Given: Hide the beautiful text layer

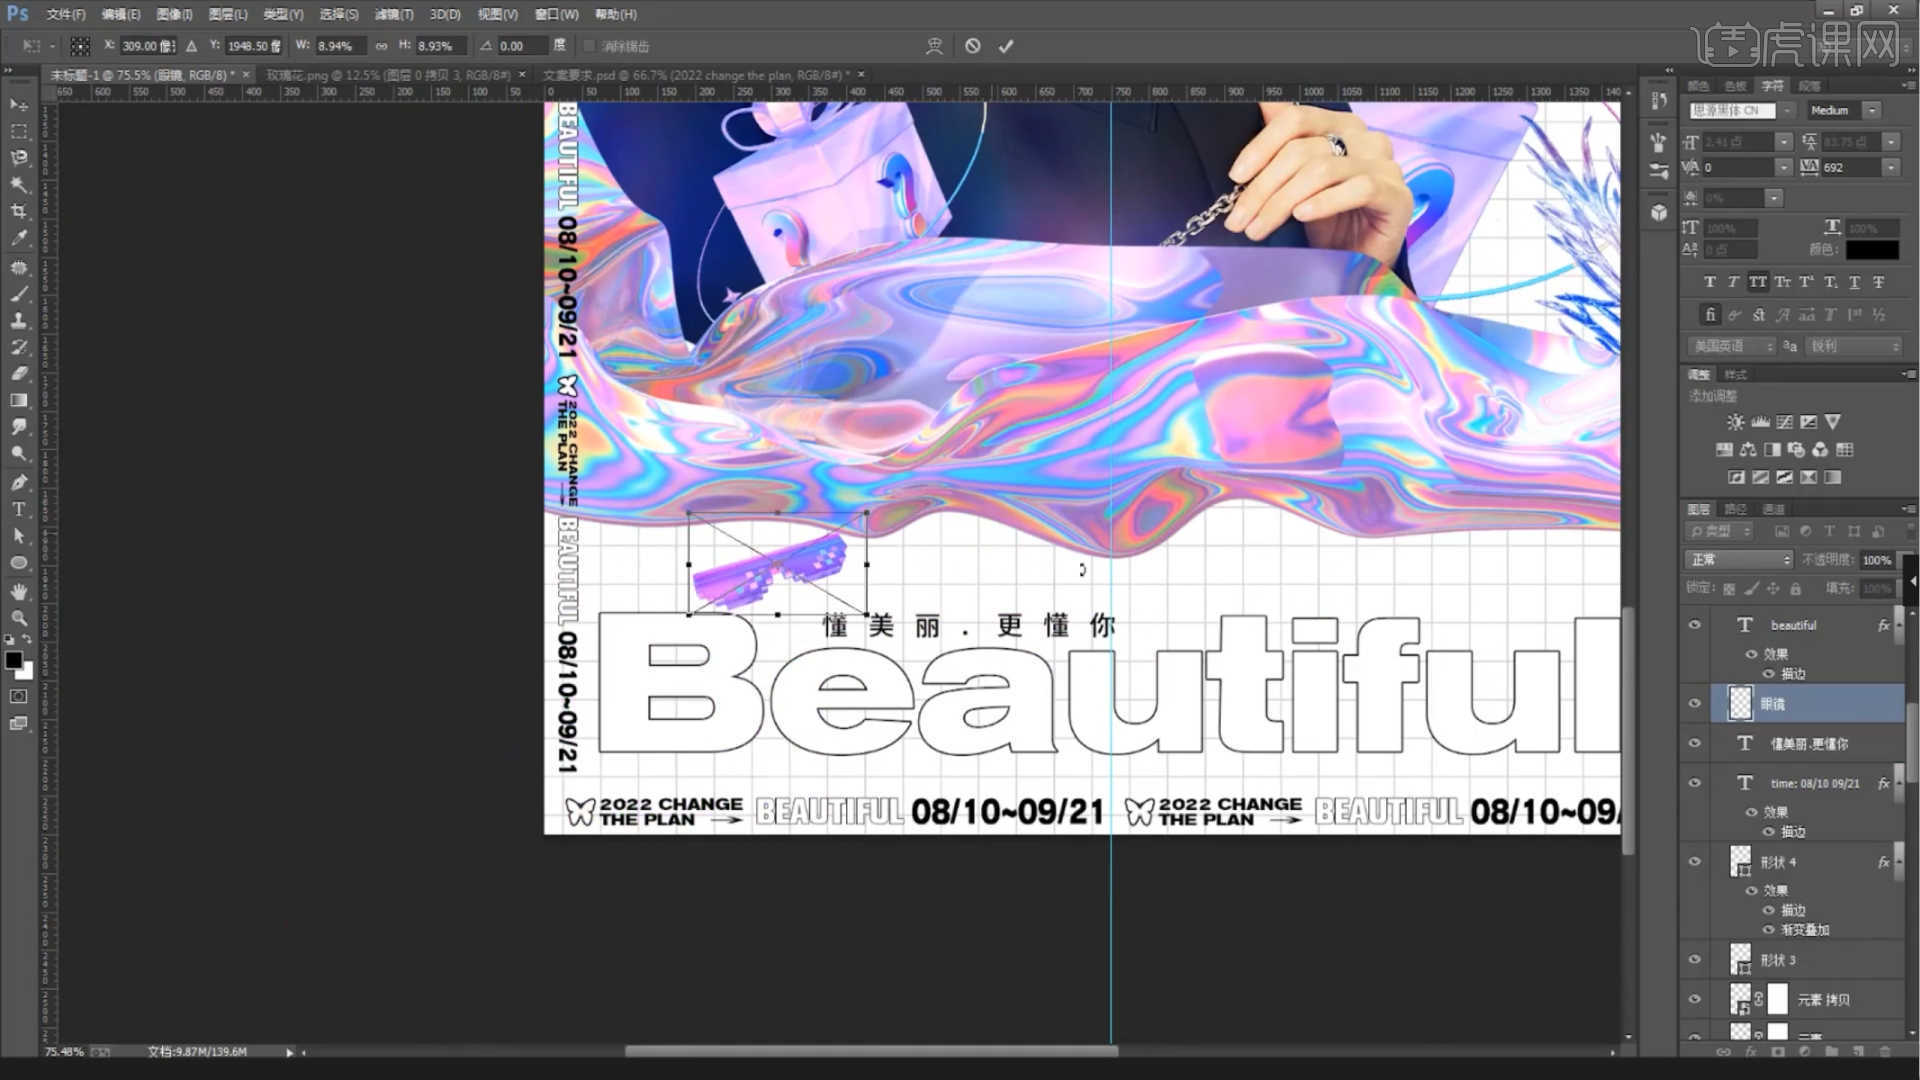Looking at the screenshot, I should pos(1694,625).
